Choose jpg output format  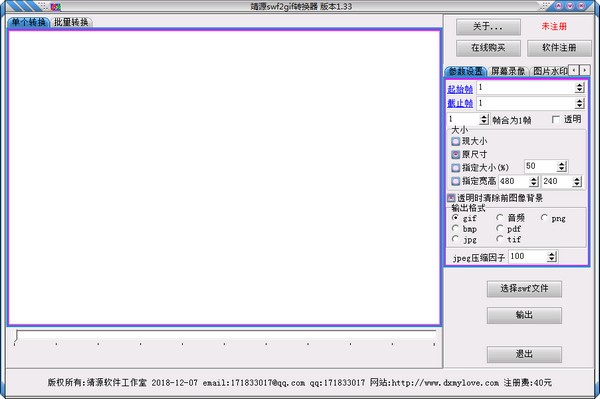pos(455,239)
